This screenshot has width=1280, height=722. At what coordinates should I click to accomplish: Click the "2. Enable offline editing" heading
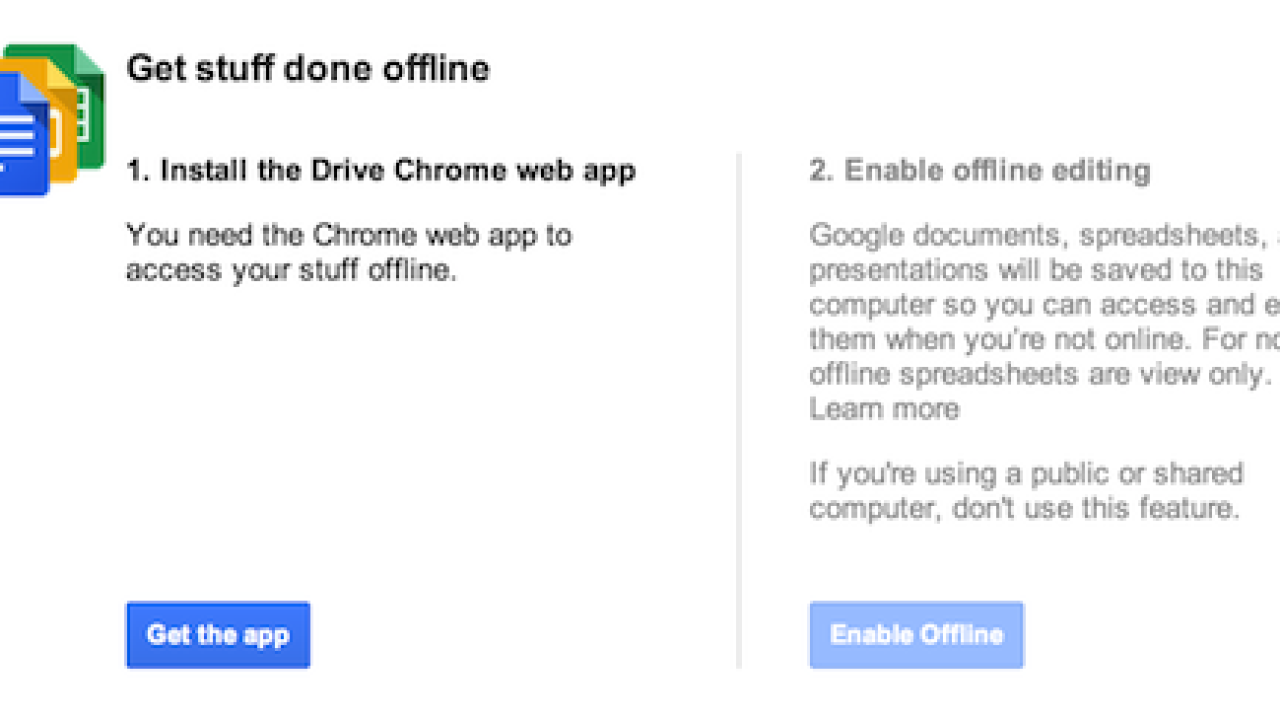[x=980, y=171]
